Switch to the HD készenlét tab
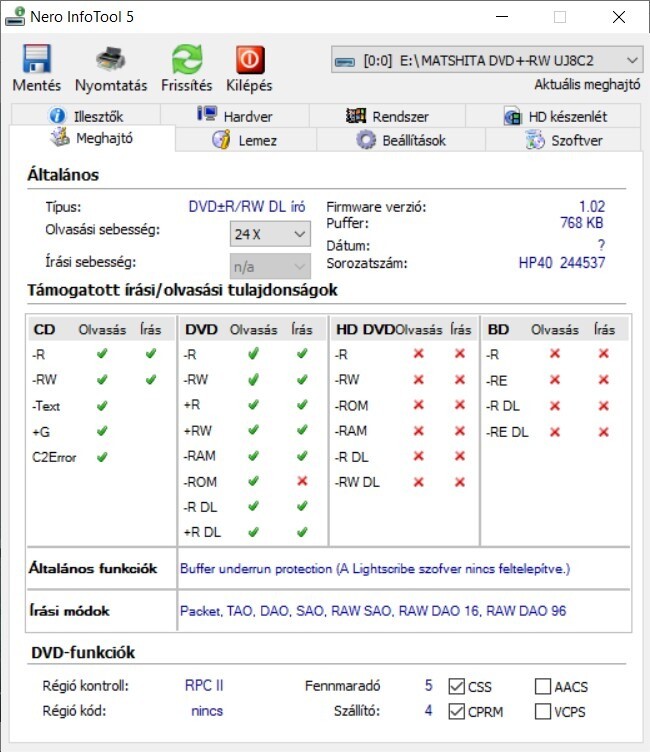Viewport: 650px width, 752px height. pyautogui.click(x=553, y=116)
